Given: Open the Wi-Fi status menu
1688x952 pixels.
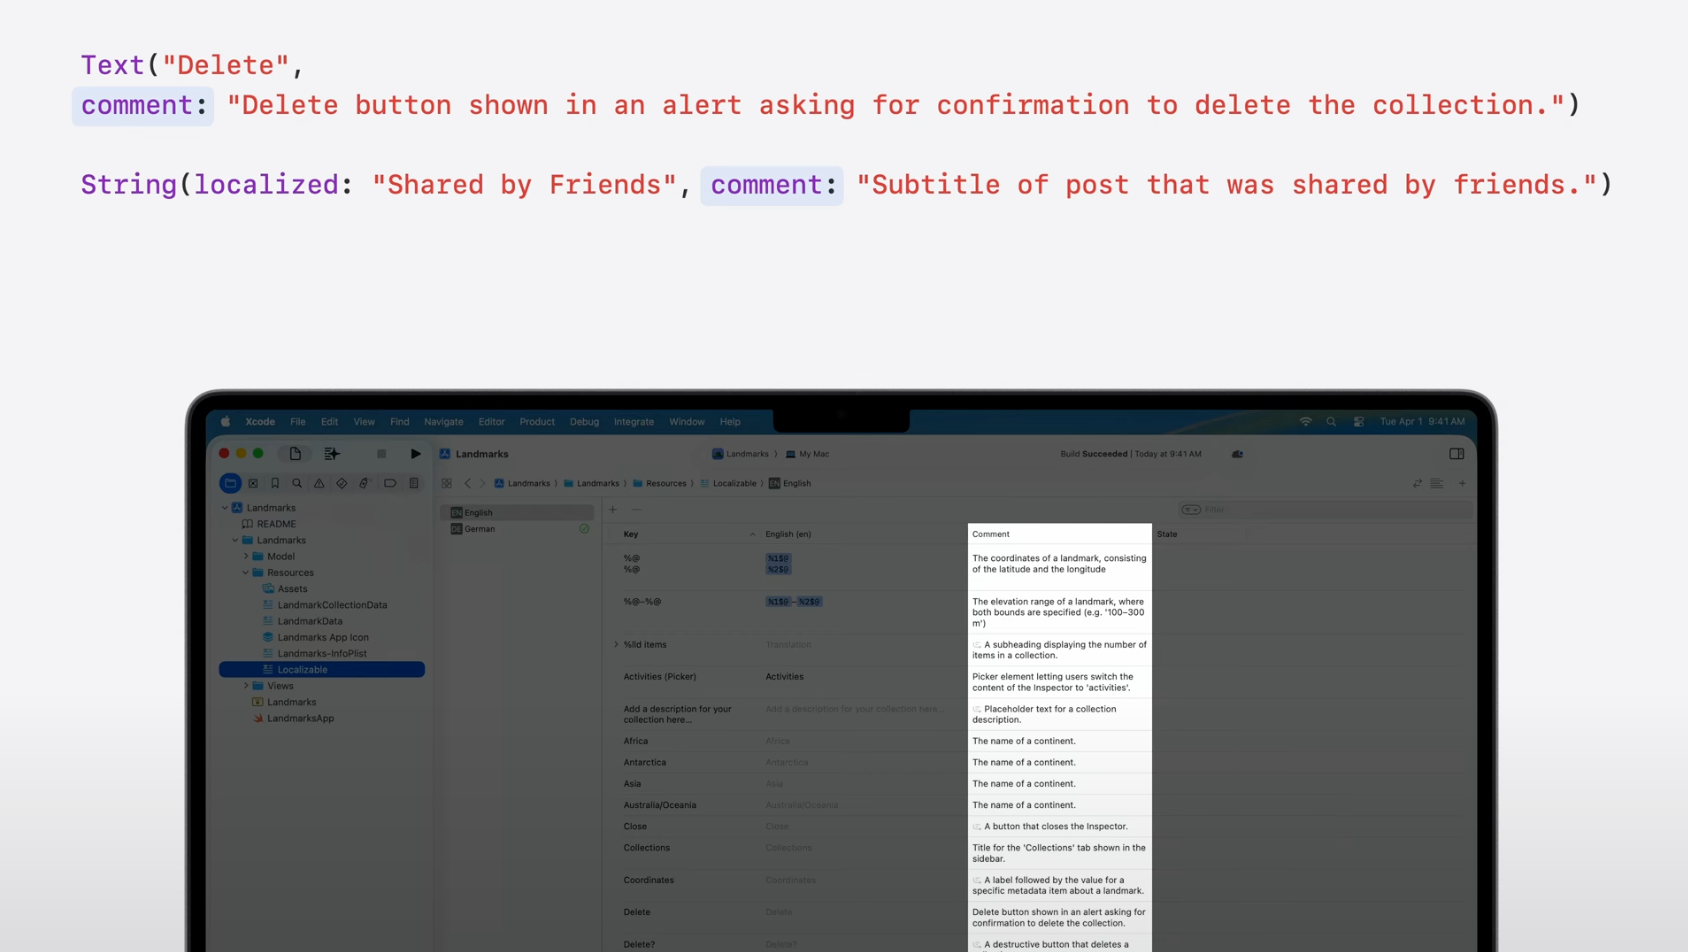Looking at the screenshot, I should point(1305,422).
